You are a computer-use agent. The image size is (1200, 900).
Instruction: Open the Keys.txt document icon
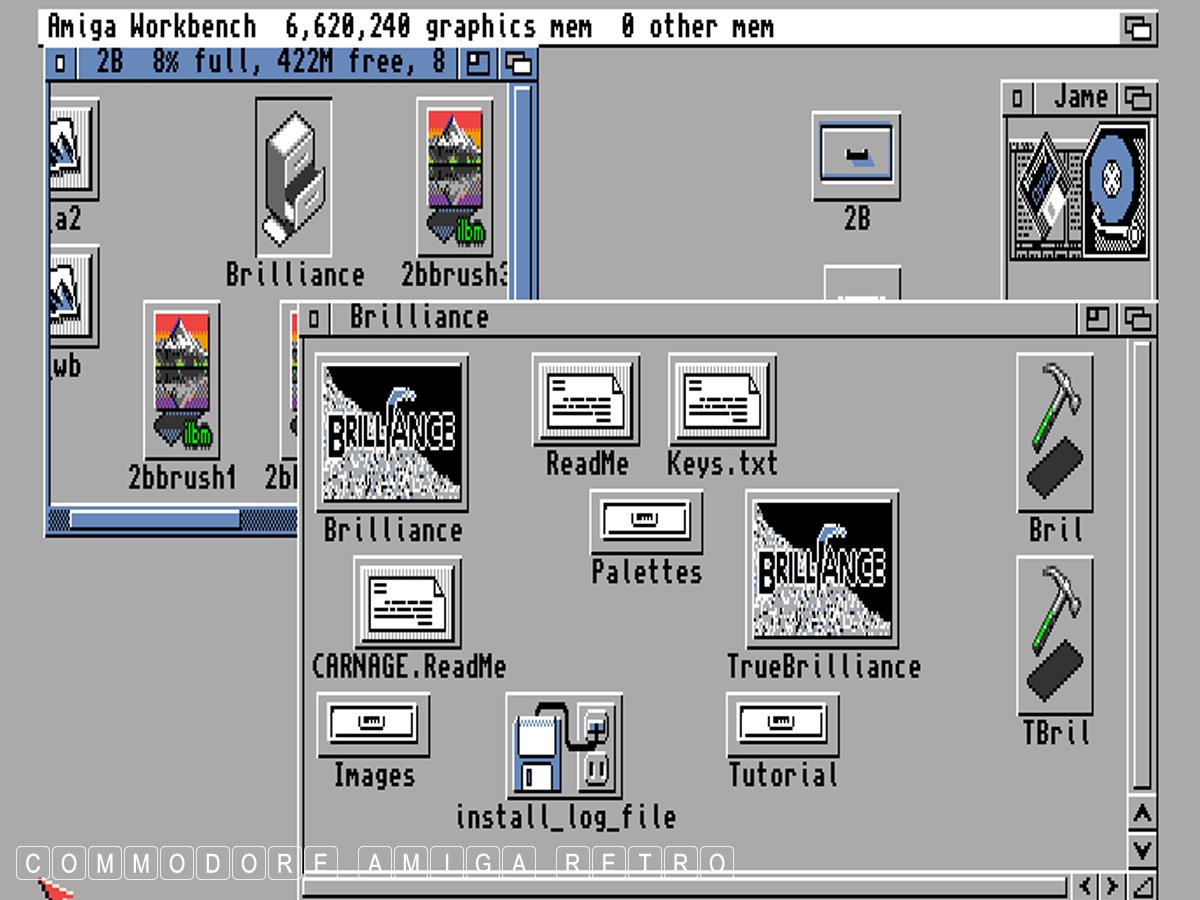pyautogui.click(x=722, y=400)
